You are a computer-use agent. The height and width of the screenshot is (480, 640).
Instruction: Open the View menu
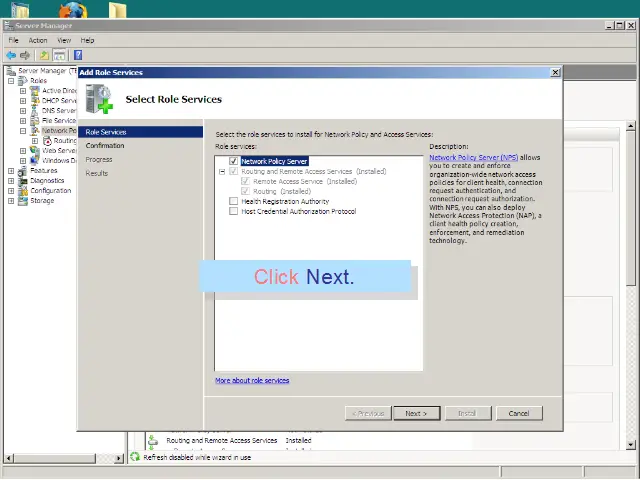pos(63,40)
